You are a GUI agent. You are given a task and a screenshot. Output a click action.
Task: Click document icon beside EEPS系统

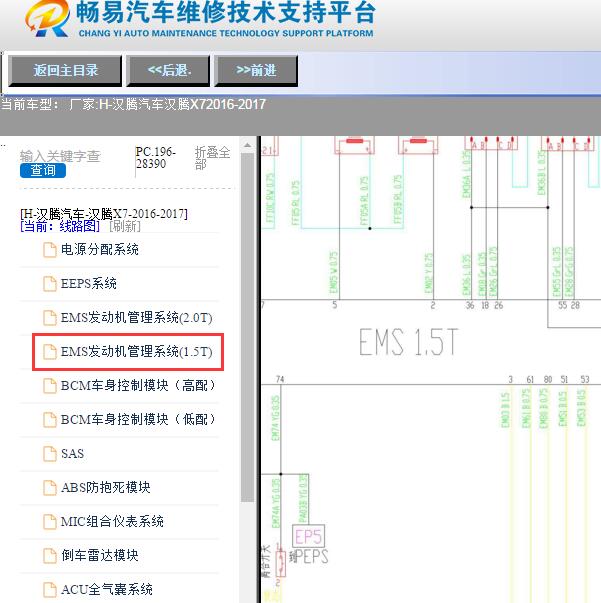click(x=50, y=283)
